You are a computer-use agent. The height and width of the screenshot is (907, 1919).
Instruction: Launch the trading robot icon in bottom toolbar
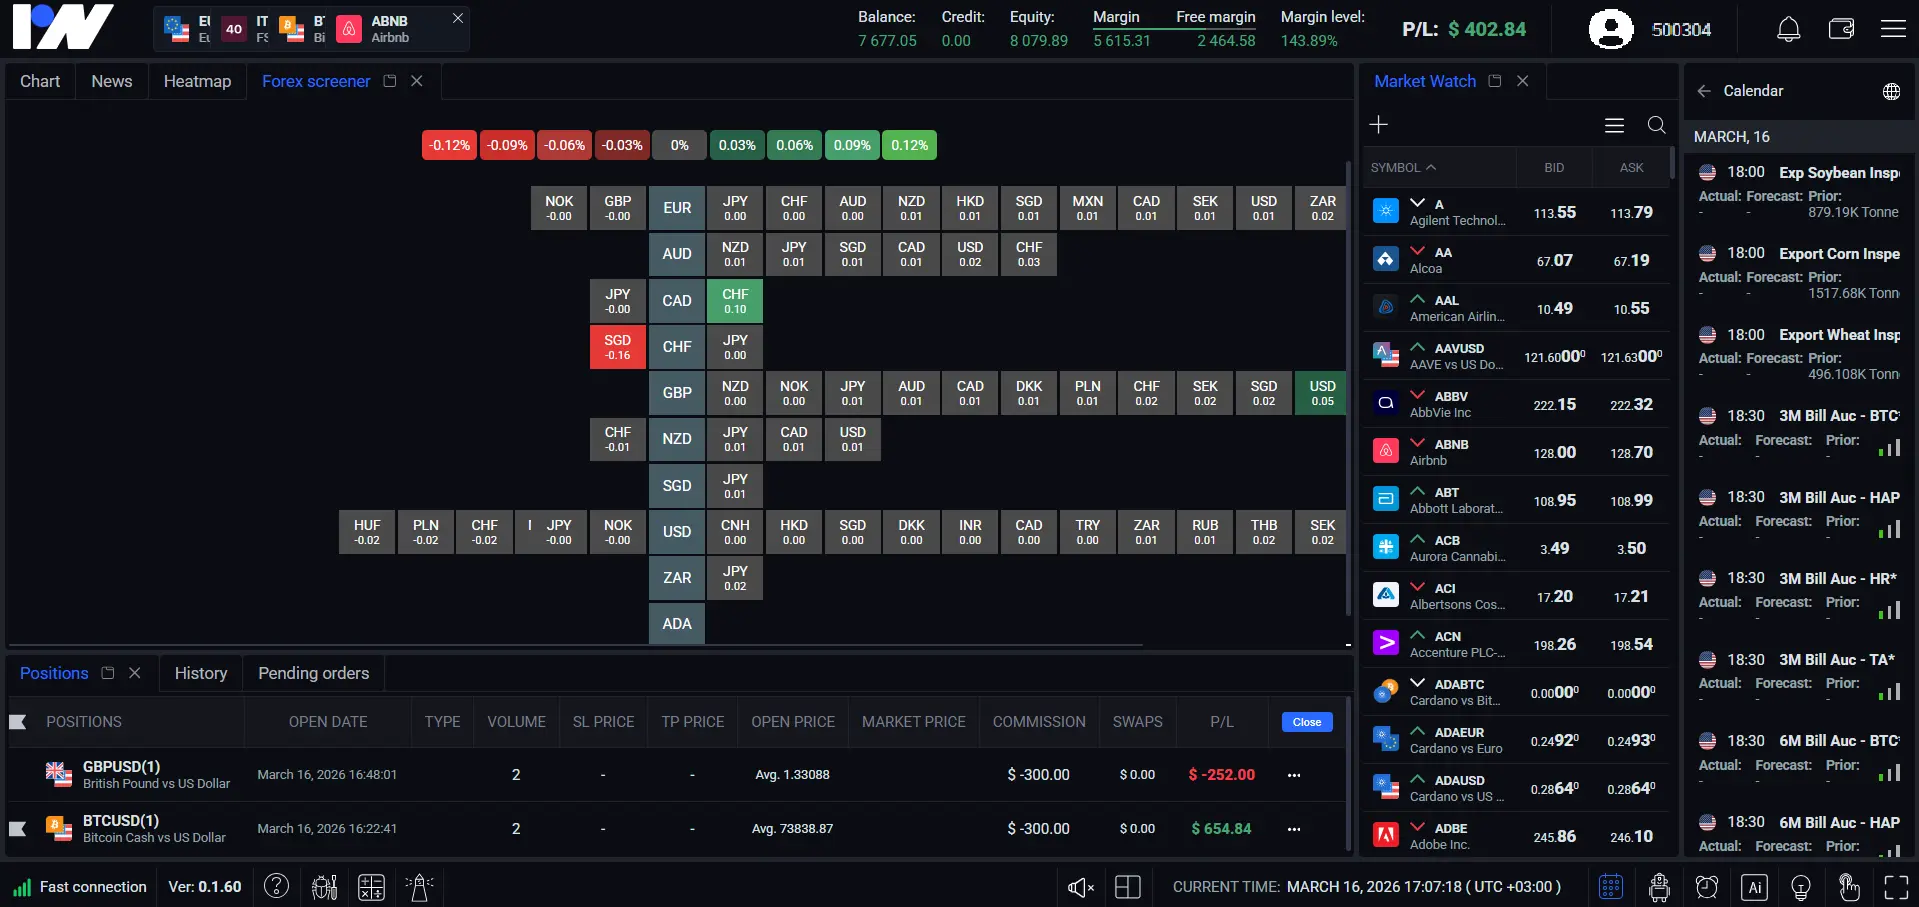tap(1660, 887)
